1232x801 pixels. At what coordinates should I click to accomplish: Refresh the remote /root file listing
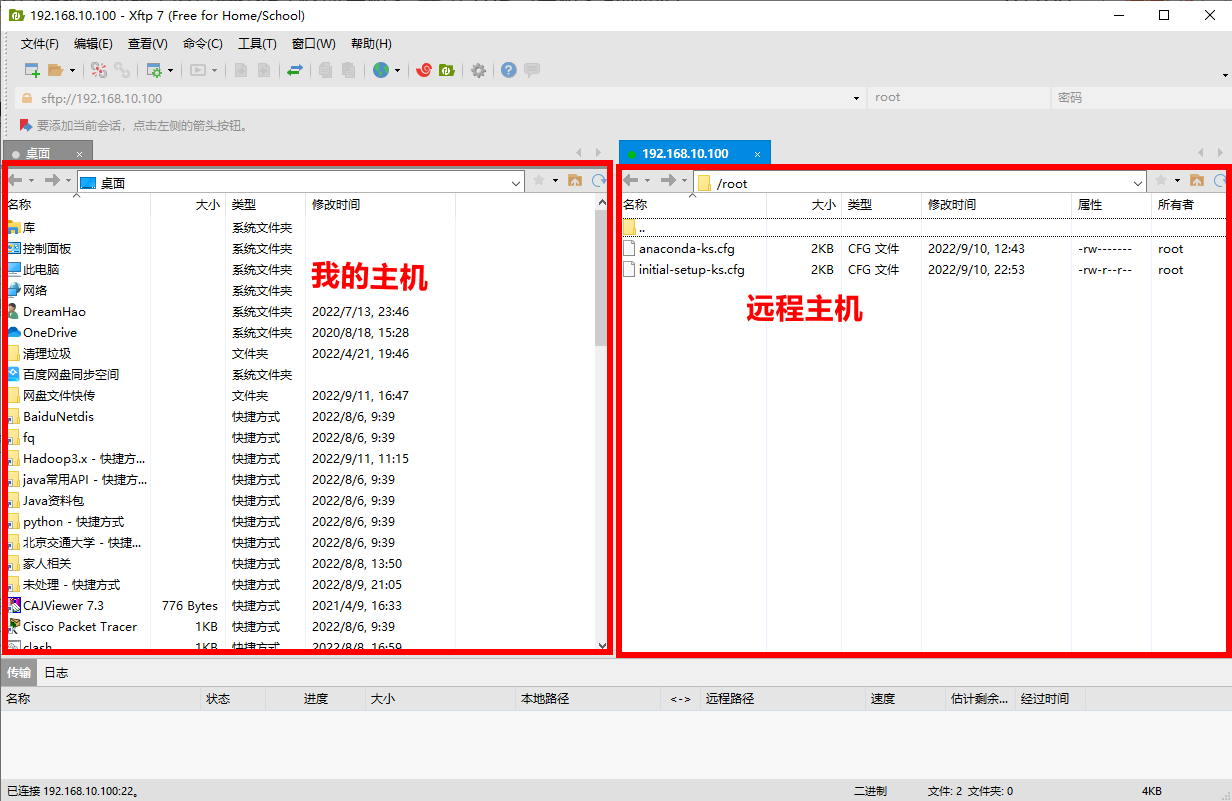click(1220, 181)
